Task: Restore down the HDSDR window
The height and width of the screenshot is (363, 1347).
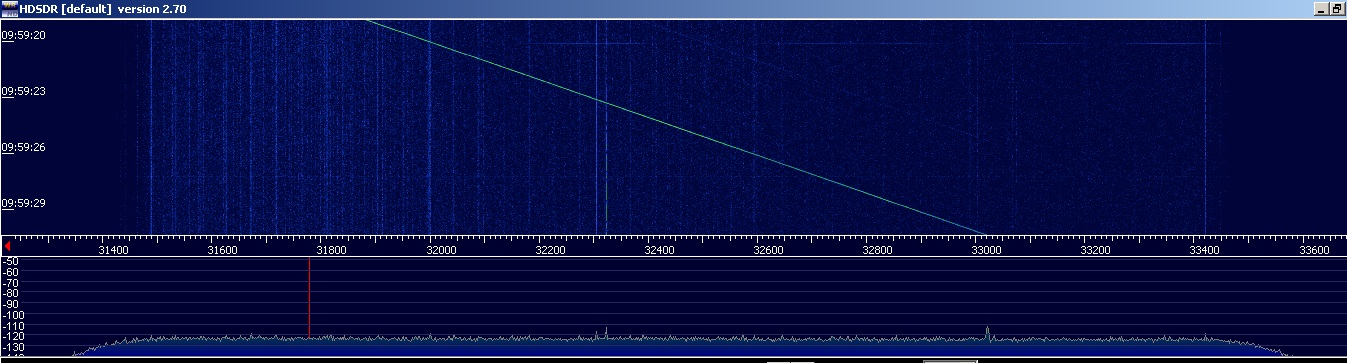Action: [x=1336, y=9]
